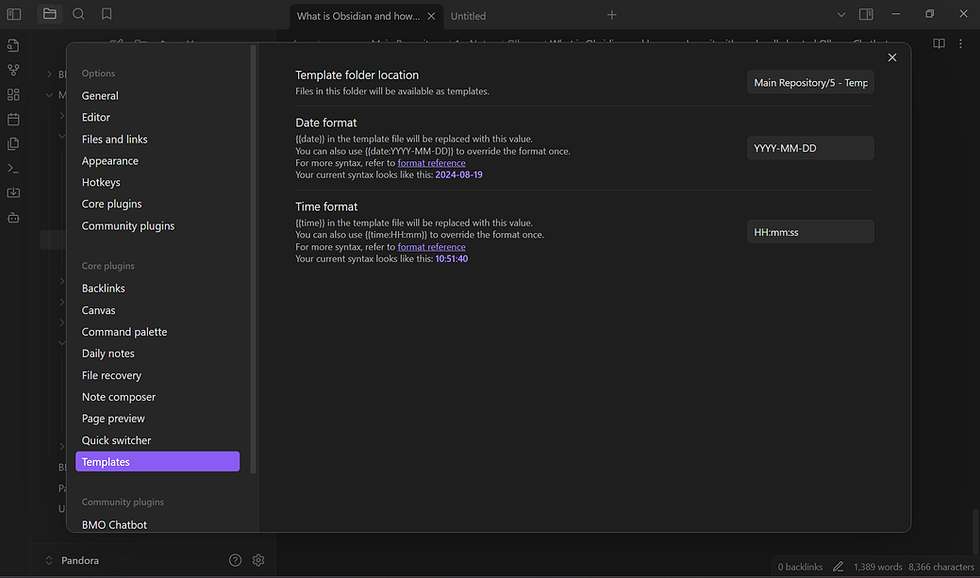Open BMO Chatbot plugin settings
Viewport: 980px width, 578px height.
click(158, 524)
